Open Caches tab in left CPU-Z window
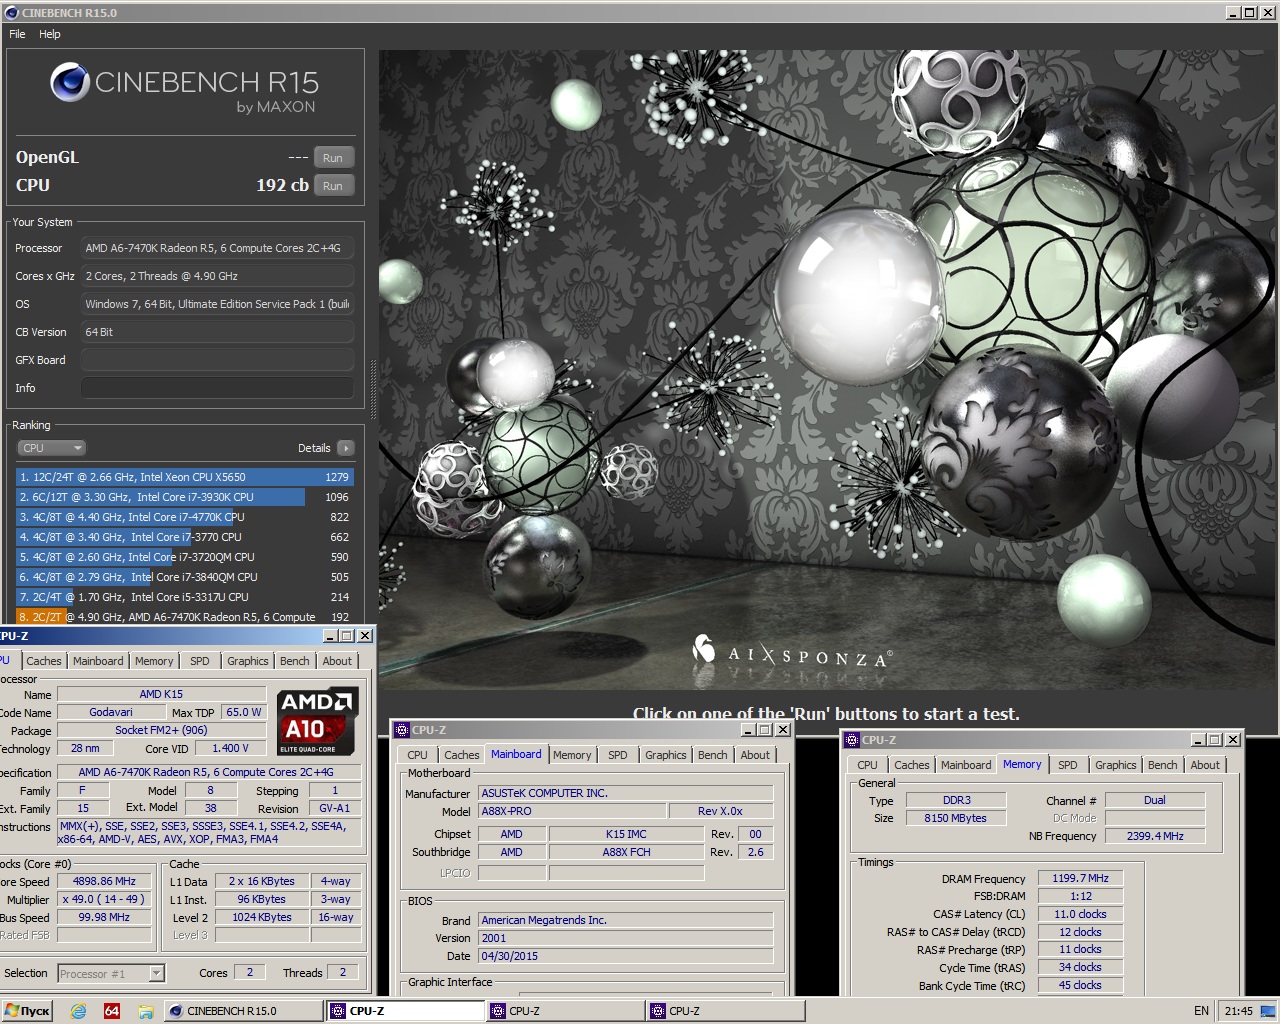 (44, 661)
